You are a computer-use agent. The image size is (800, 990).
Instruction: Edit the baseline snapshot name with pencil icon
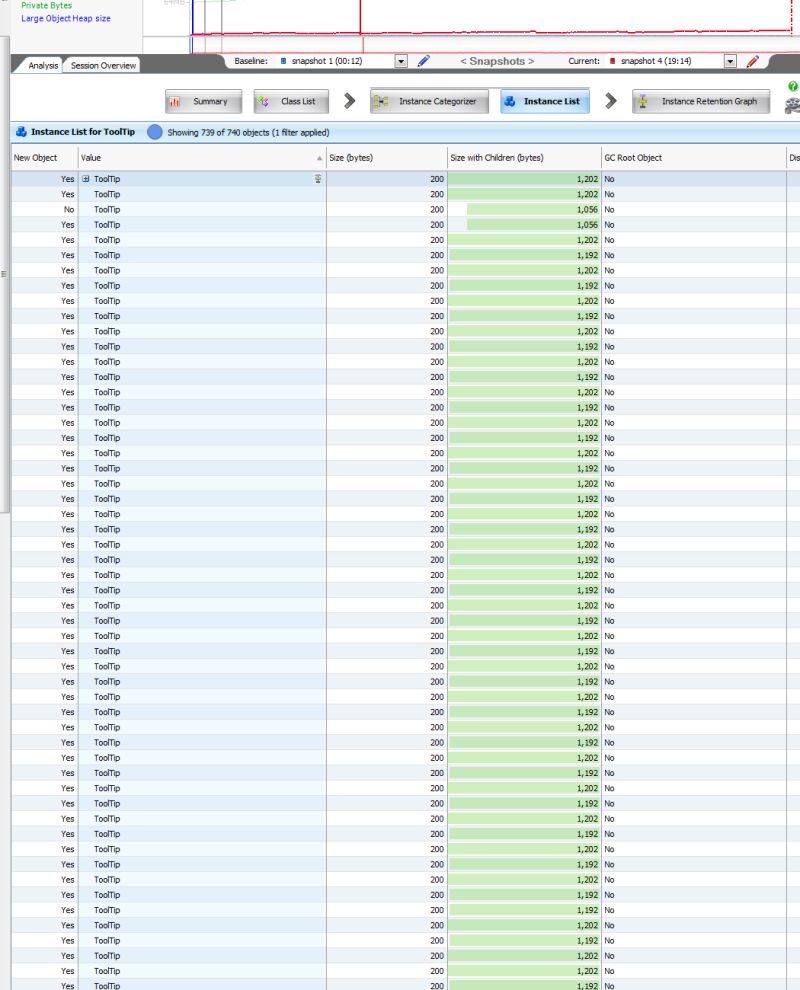tap(422, 60)
